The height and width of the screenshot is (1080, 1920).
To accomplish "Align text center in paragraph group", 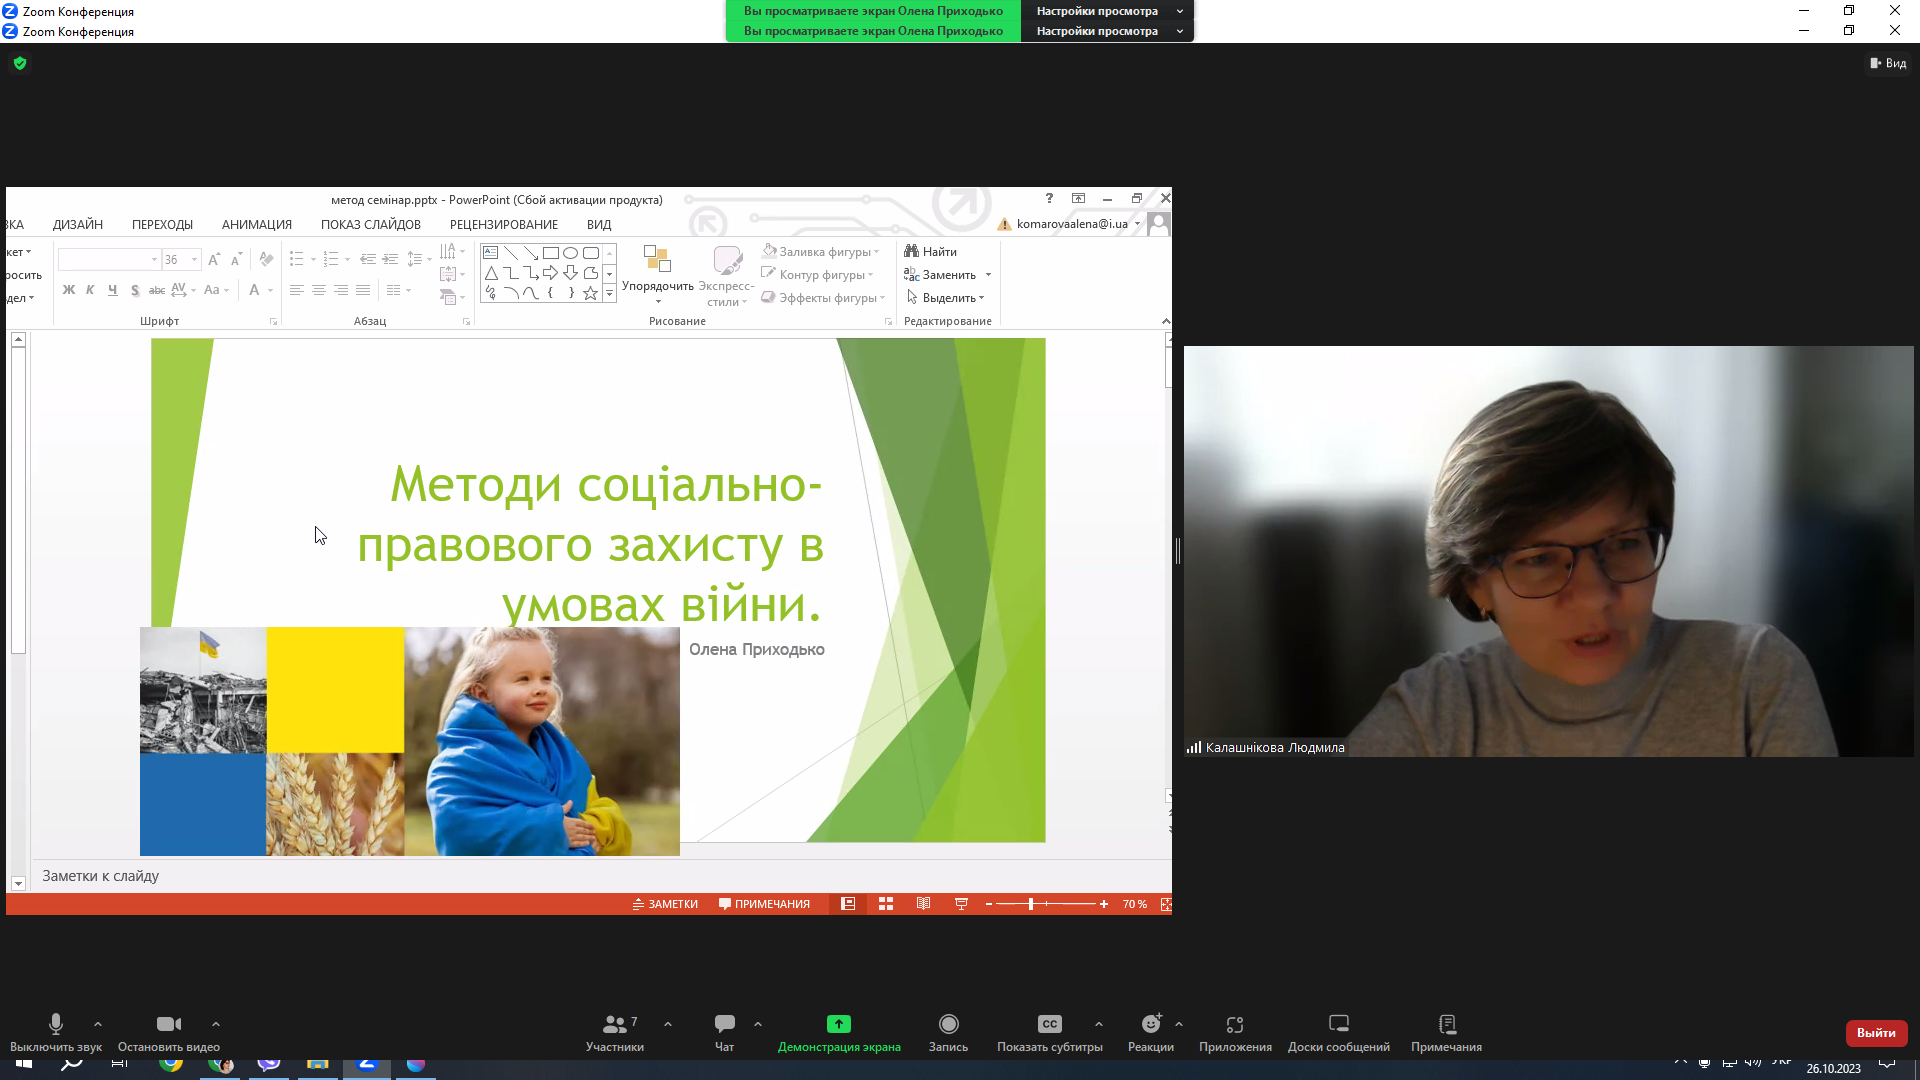I will tap(319, 290).
